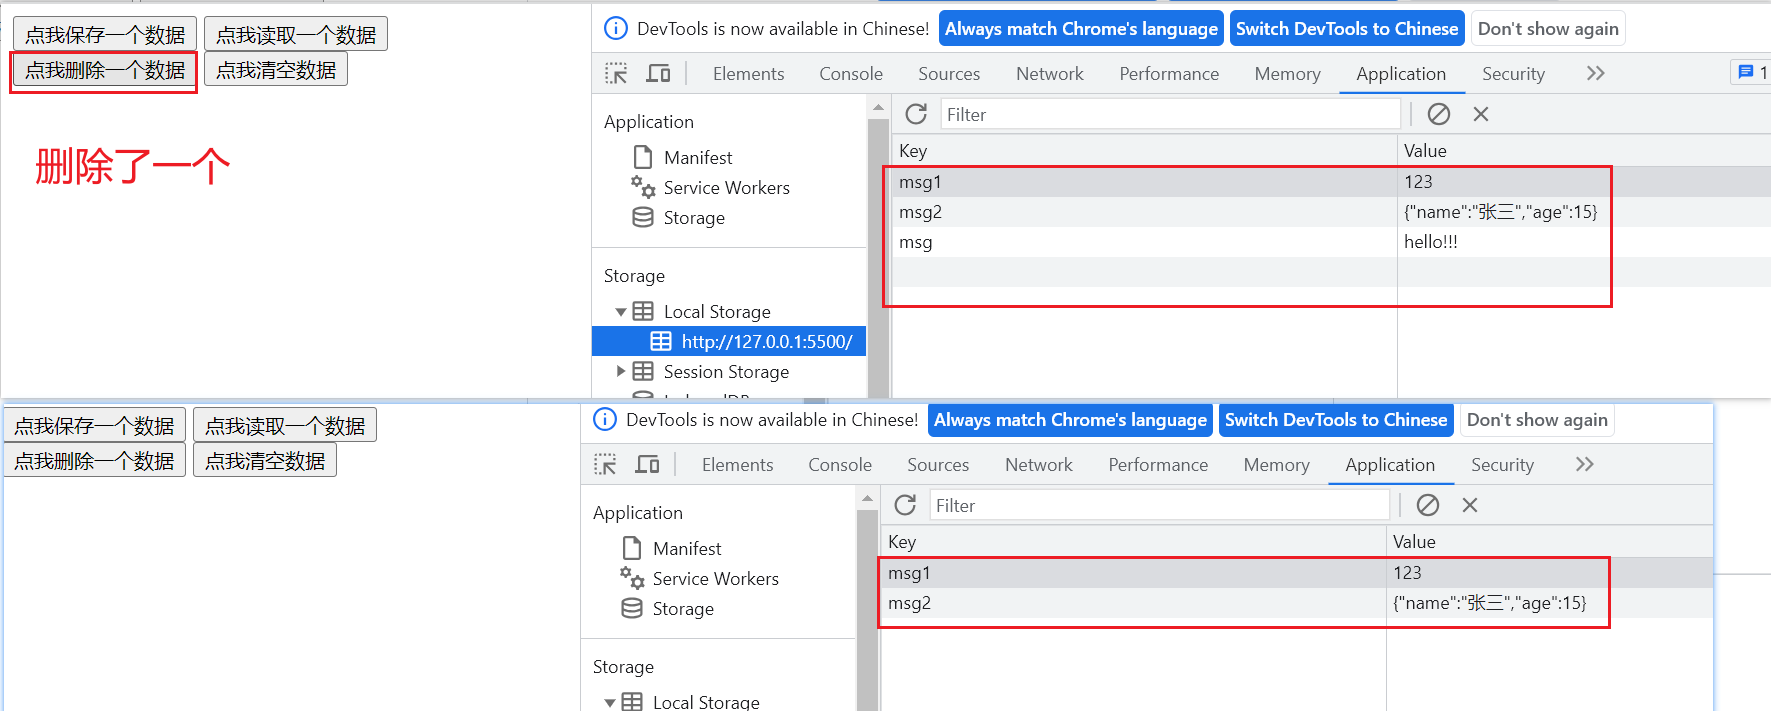This screenshot has height=711, width=1771.
Task: Open the issues message counter icon
Action: pyautogui.click(x=1751, y=72)
